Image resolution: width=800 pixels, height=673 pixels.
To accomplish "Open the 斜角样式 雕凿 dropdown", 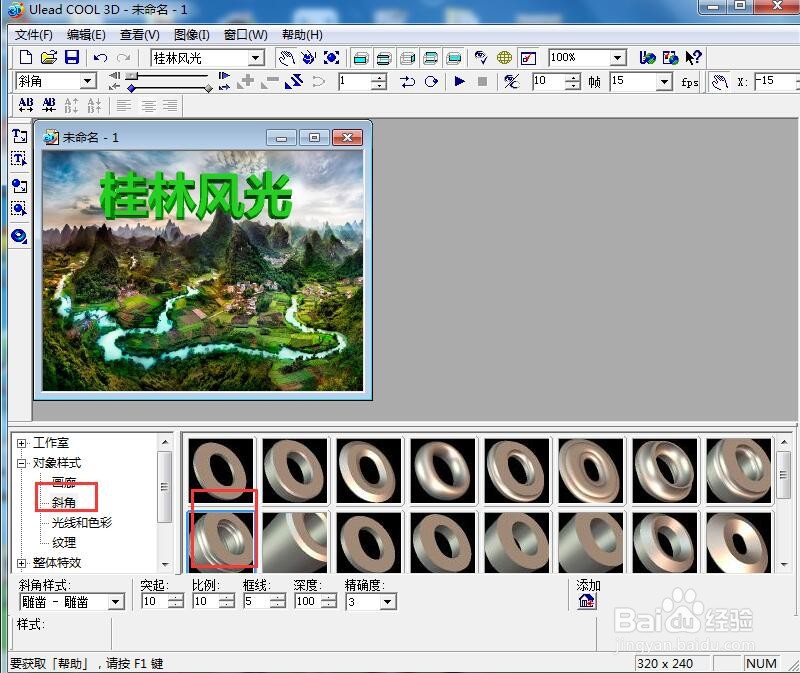I will point(116,602).
